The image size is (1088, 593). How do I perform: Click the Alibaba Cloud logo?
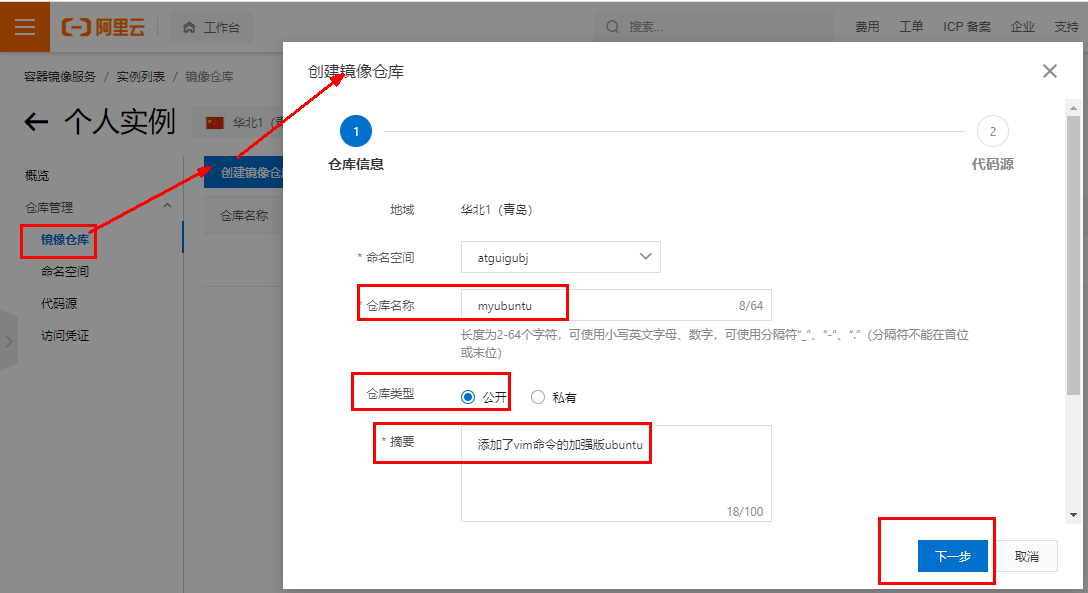103,27
